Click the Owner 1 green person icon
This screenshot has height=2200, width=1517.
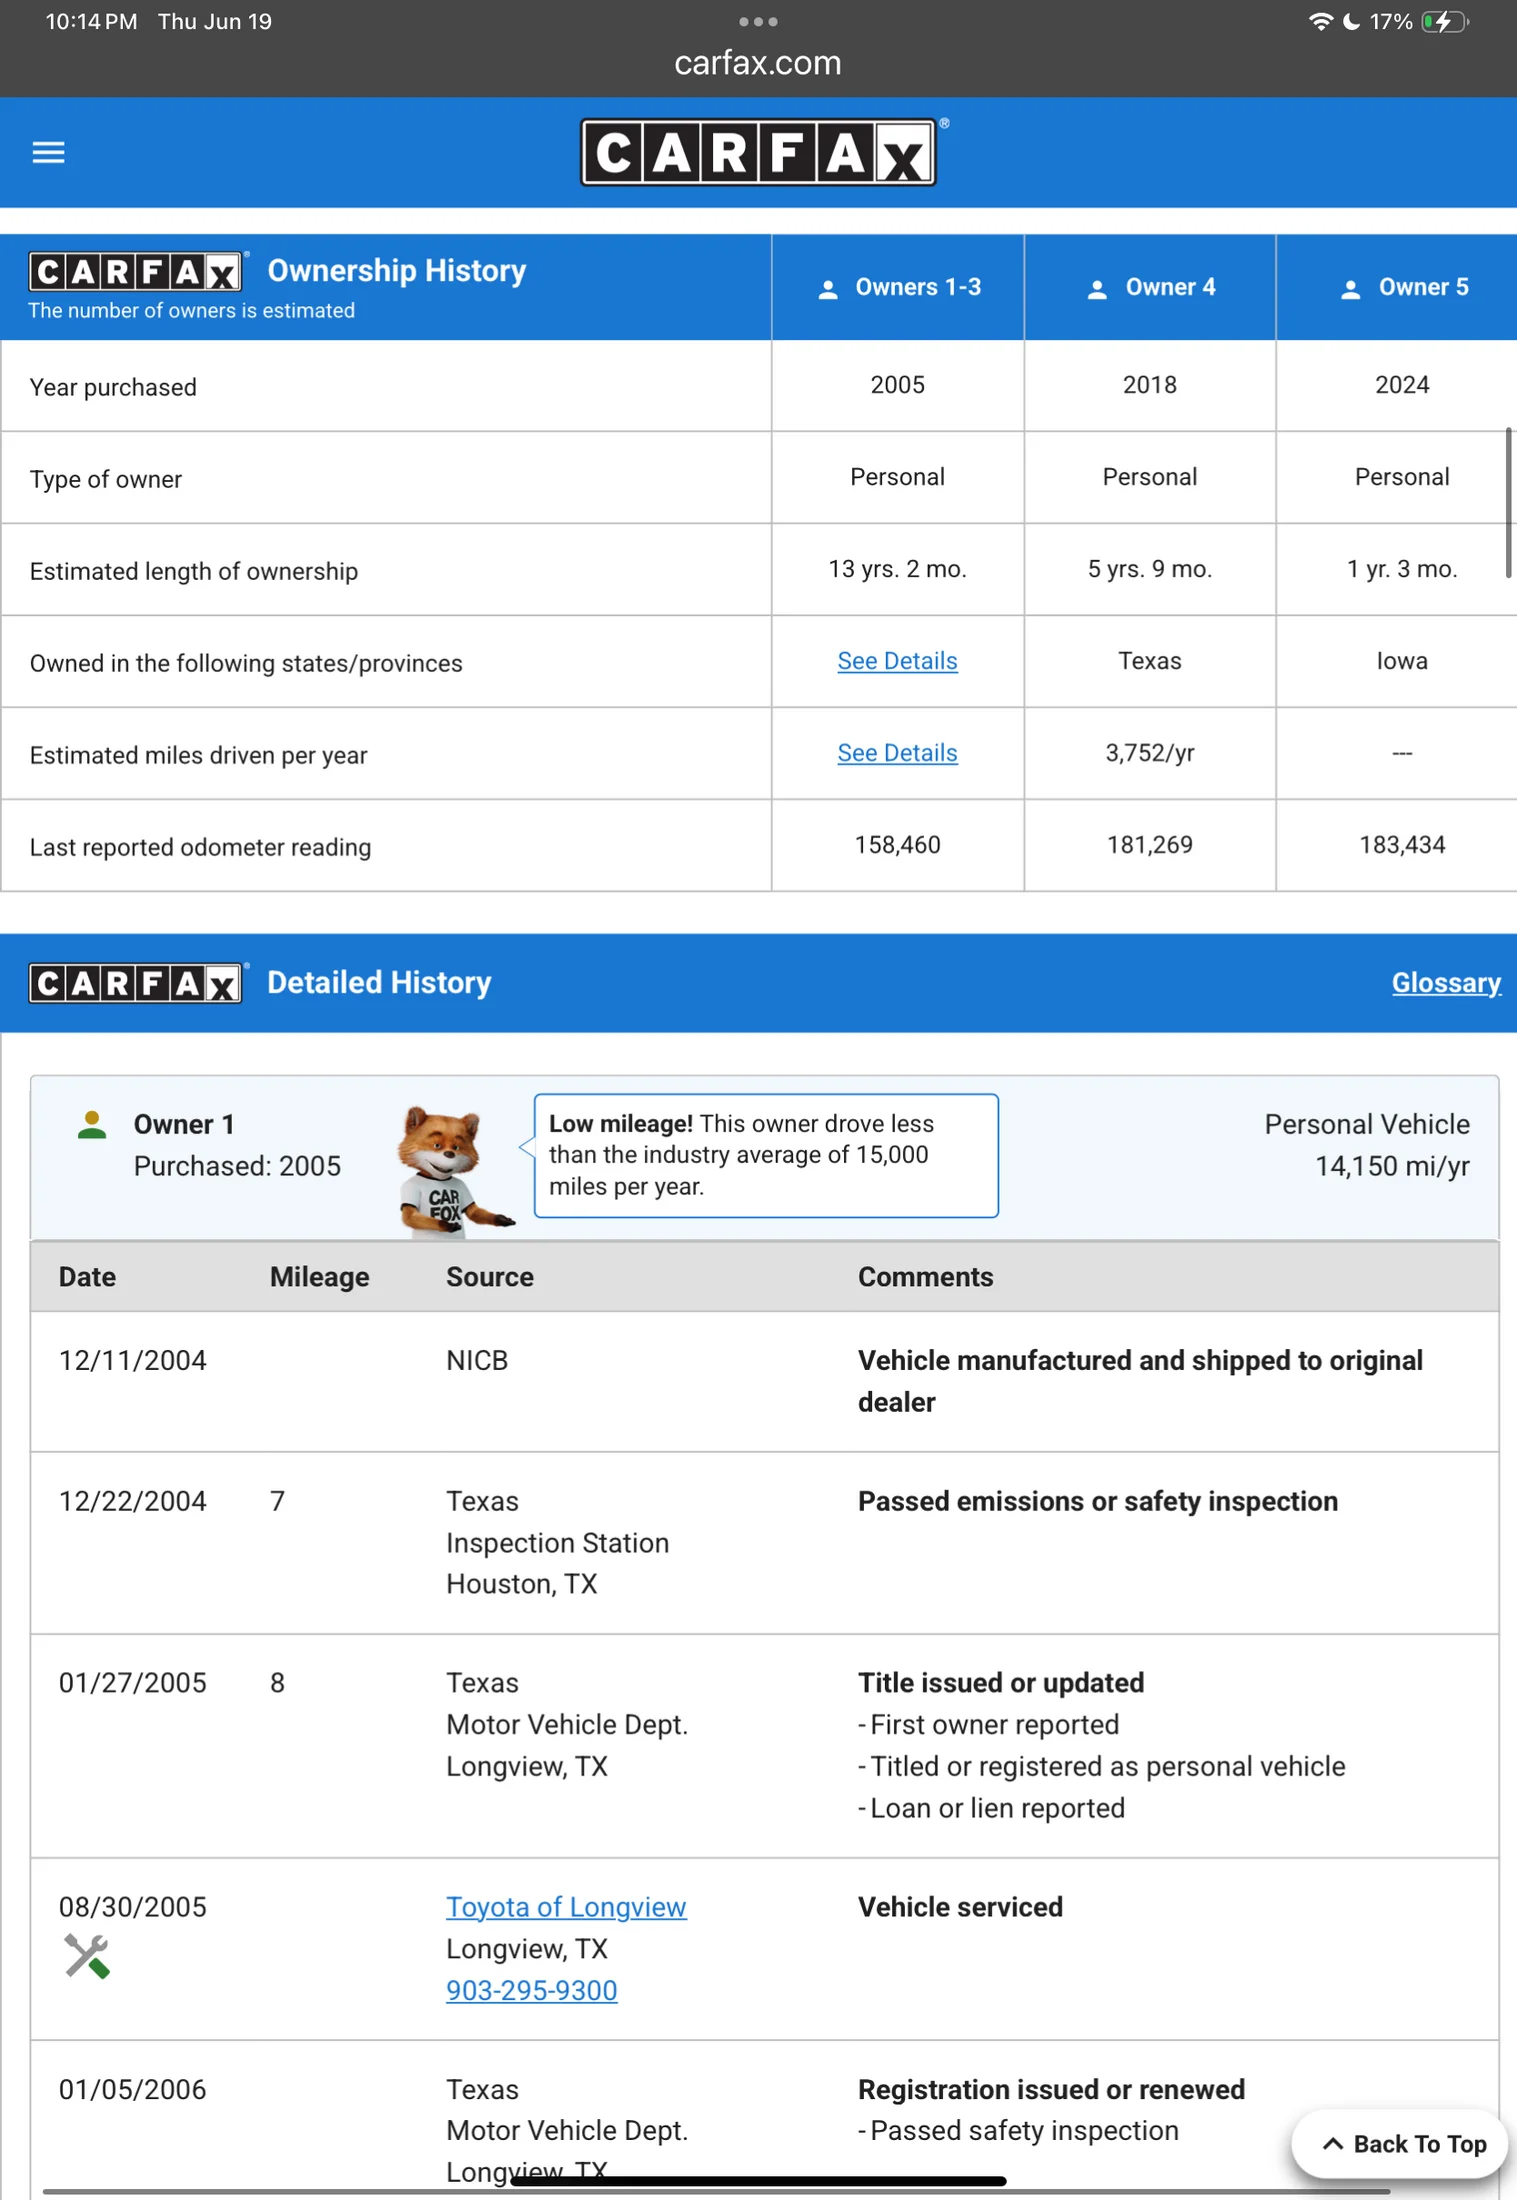92,1125
